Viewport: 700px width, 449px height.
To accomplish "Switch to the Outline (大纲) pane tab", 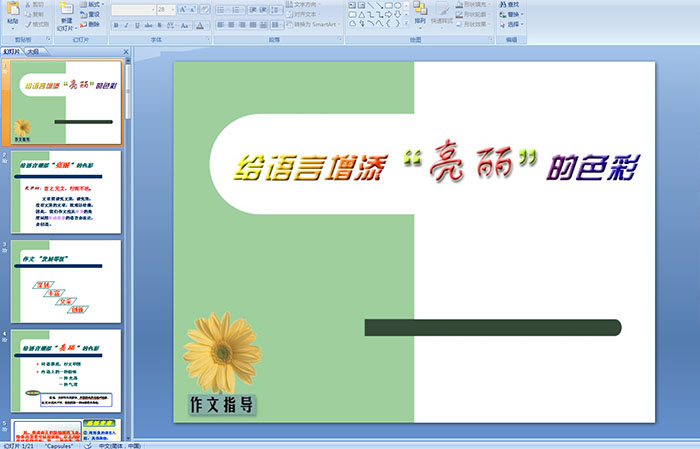I will tap(33, 52).
